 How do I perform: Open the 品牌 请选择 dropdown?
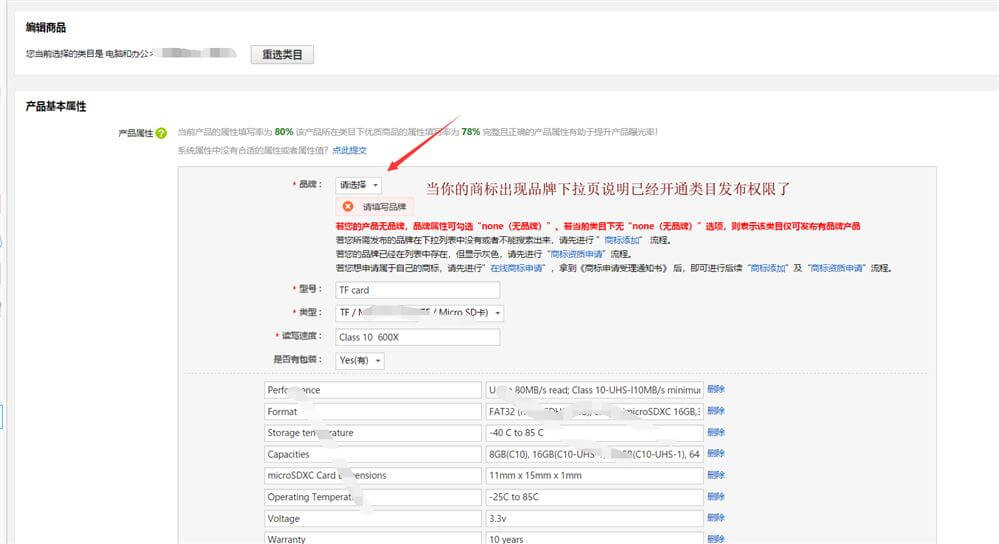(359, 185)
